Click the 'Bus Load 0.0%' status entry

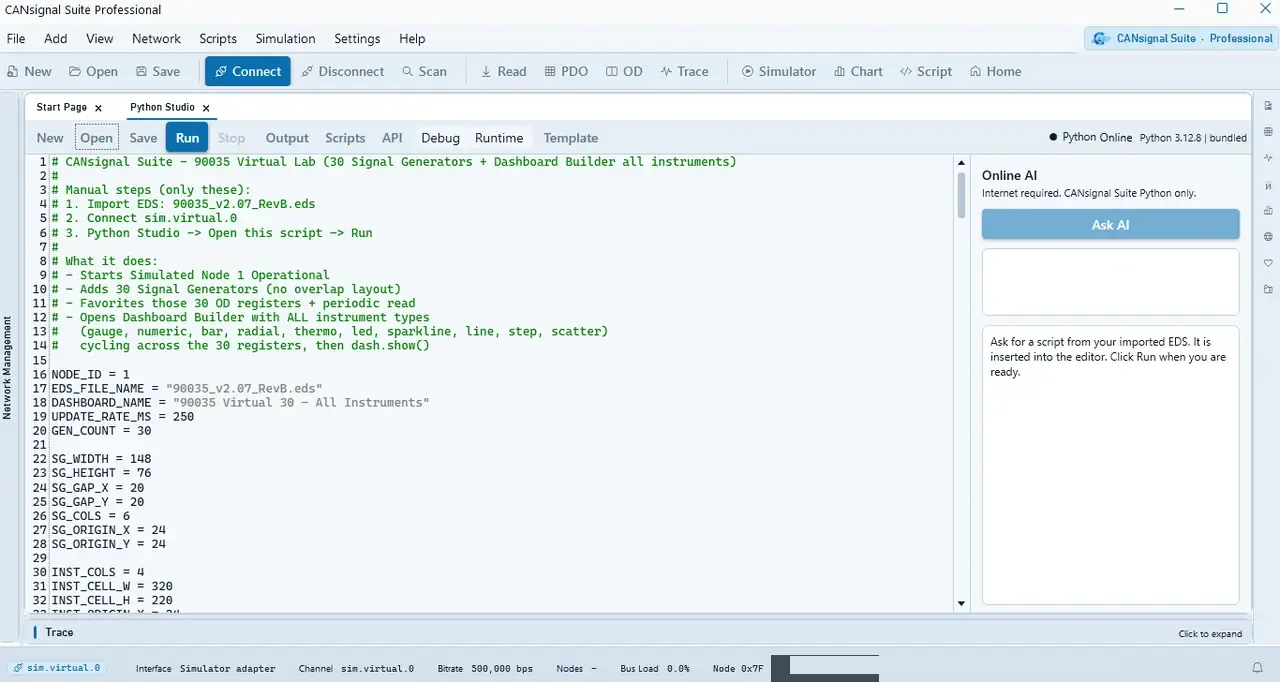coord(654,669)
